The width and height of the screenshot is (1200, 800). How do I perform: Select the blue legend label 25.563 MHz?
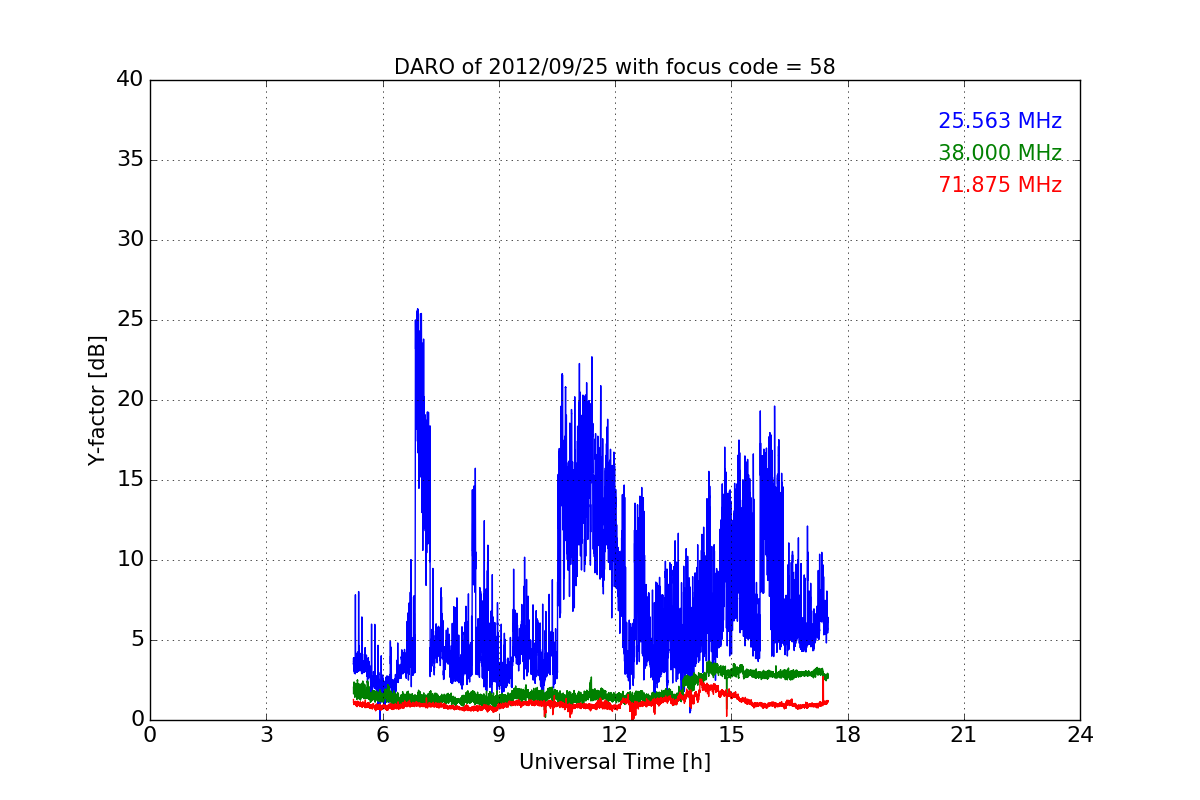pyautogui.click(x=1000, y=122)
